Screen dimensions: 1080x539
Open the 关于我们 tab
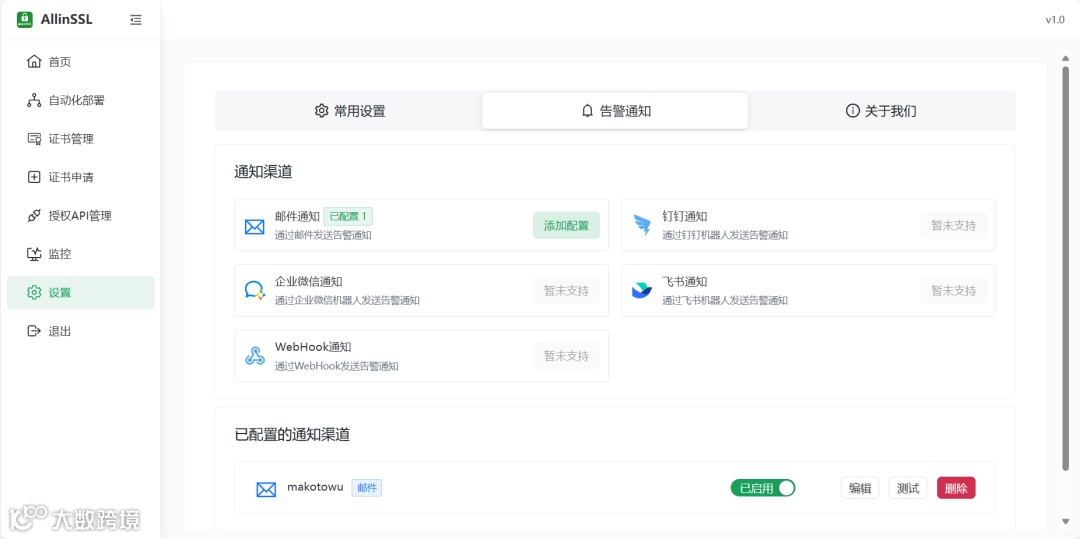(881, 111)
